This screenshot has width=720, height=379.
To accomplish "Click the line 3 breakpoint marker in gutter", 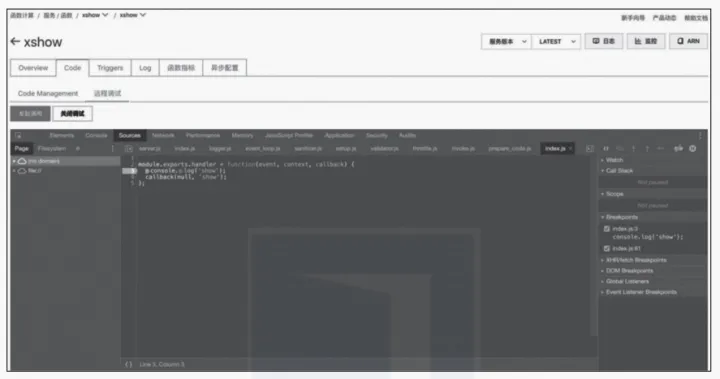I will (129, 171).
